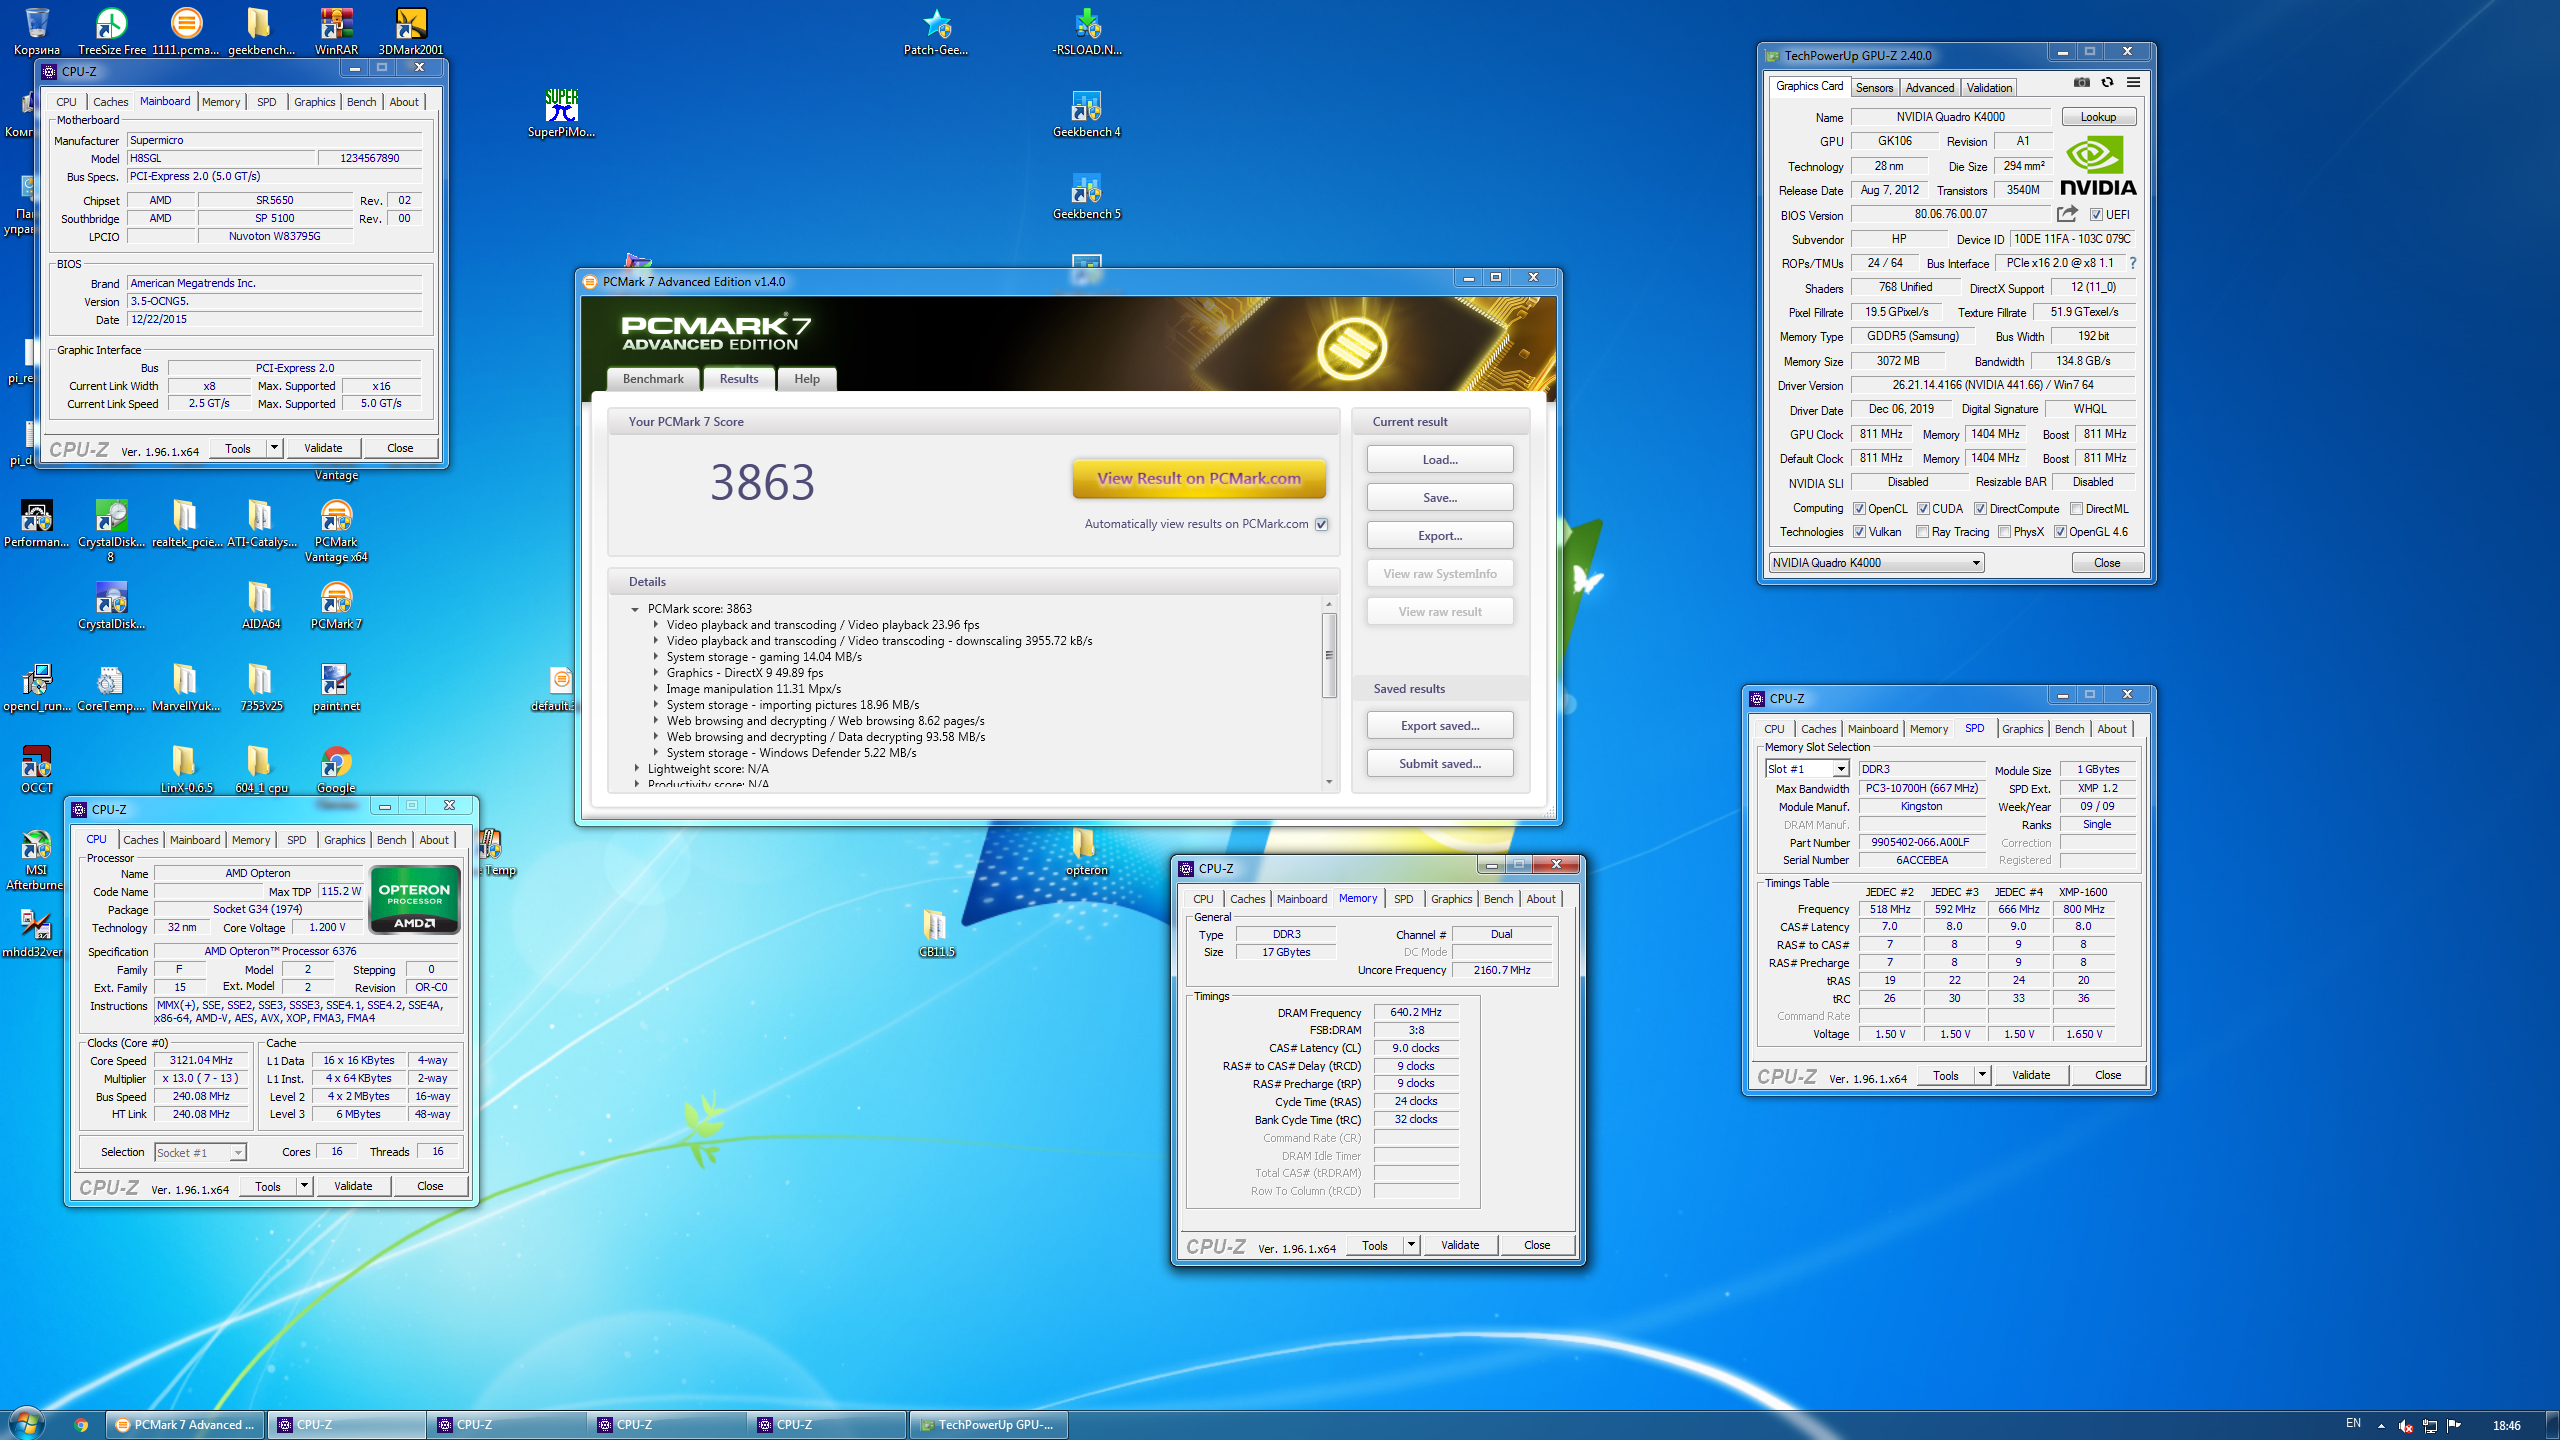Click the EN language indicator in the tray
The image size is (2560, 1440).
[2353, 1424]
